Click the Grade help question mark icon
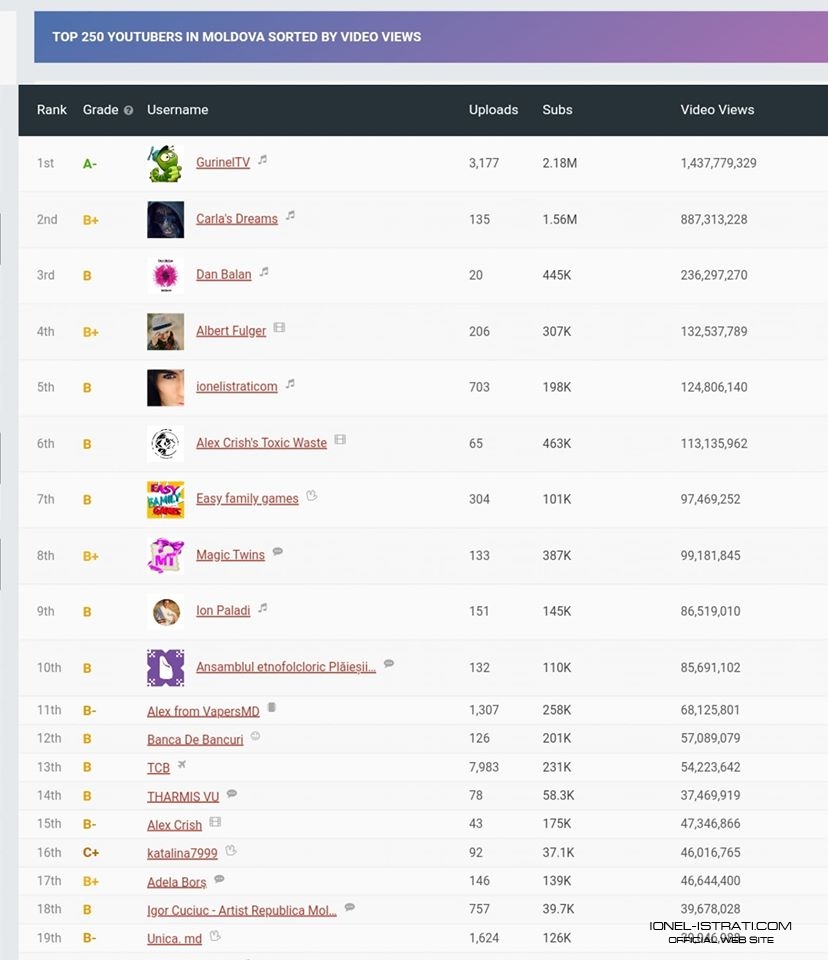This screenshot has height=960, width=828. [128, 111]
